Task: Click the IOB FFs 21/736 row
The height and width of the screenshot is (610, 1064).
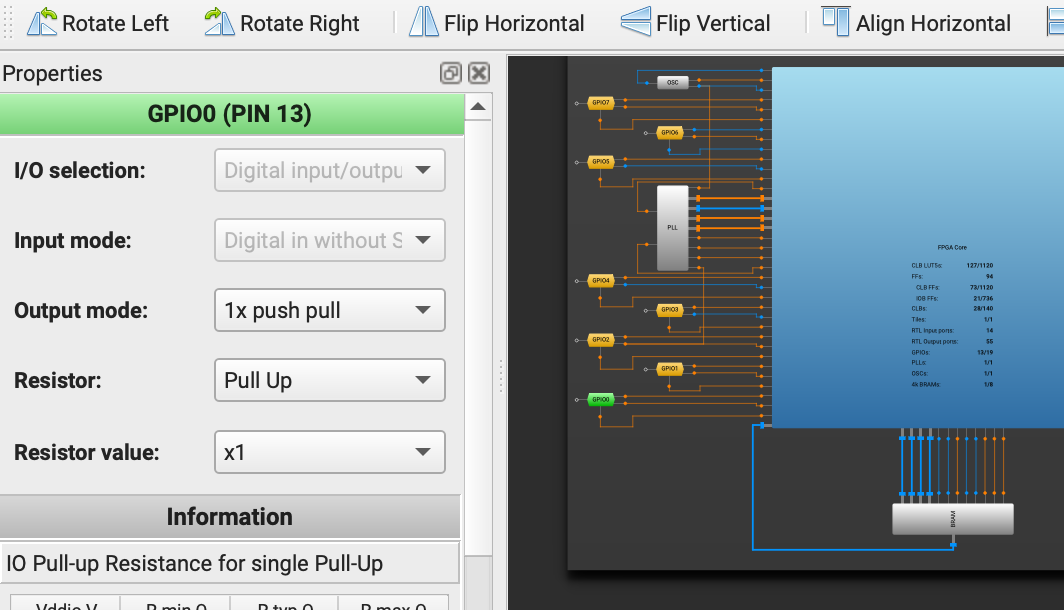Action: (953, 298)
